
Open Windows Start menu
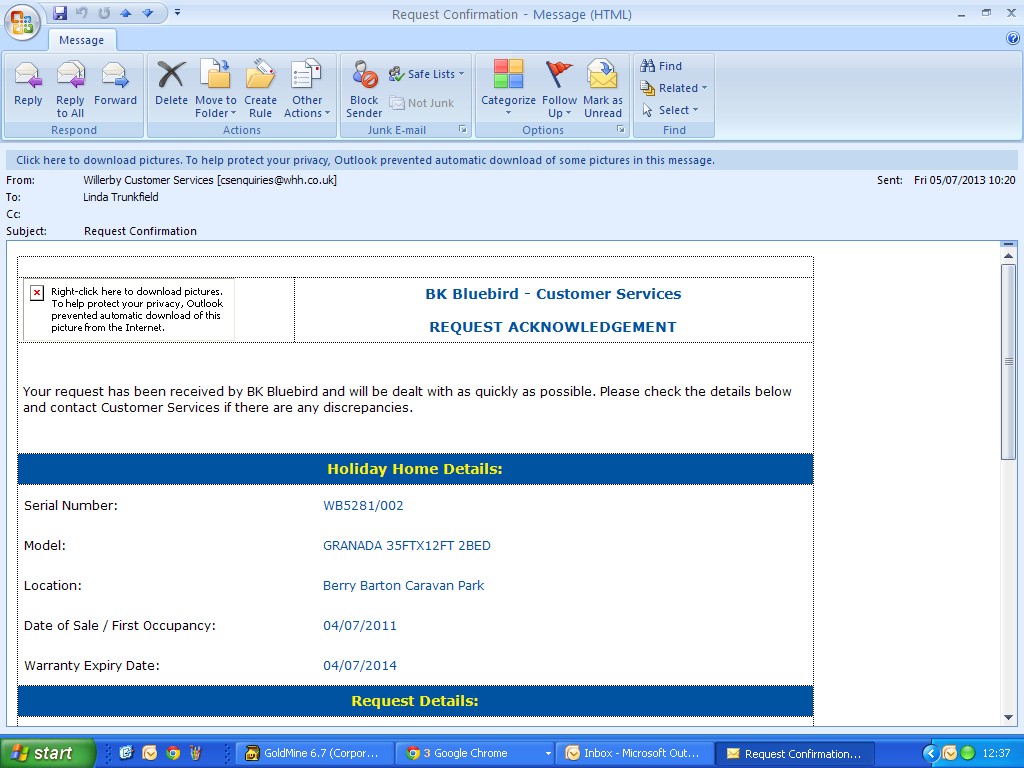[48, 753]
